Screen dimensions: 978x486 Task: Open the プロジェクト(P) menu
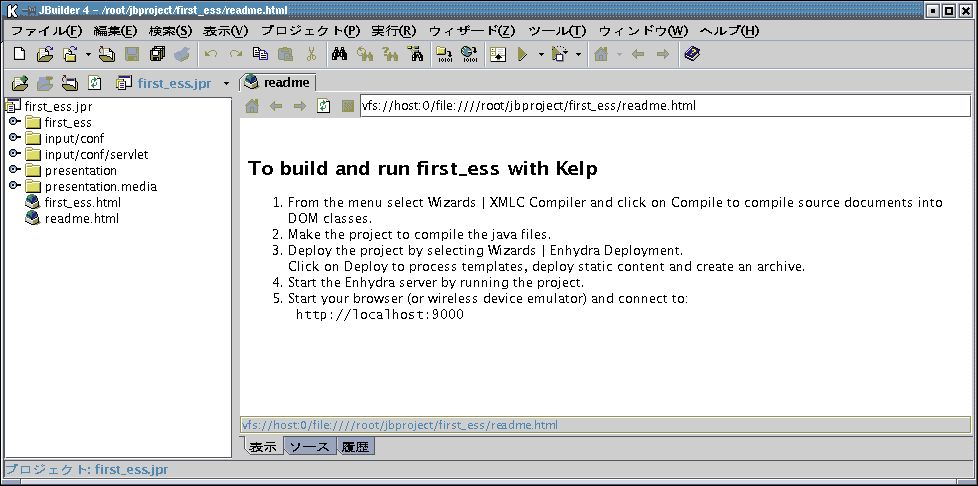tap(310, 31)
